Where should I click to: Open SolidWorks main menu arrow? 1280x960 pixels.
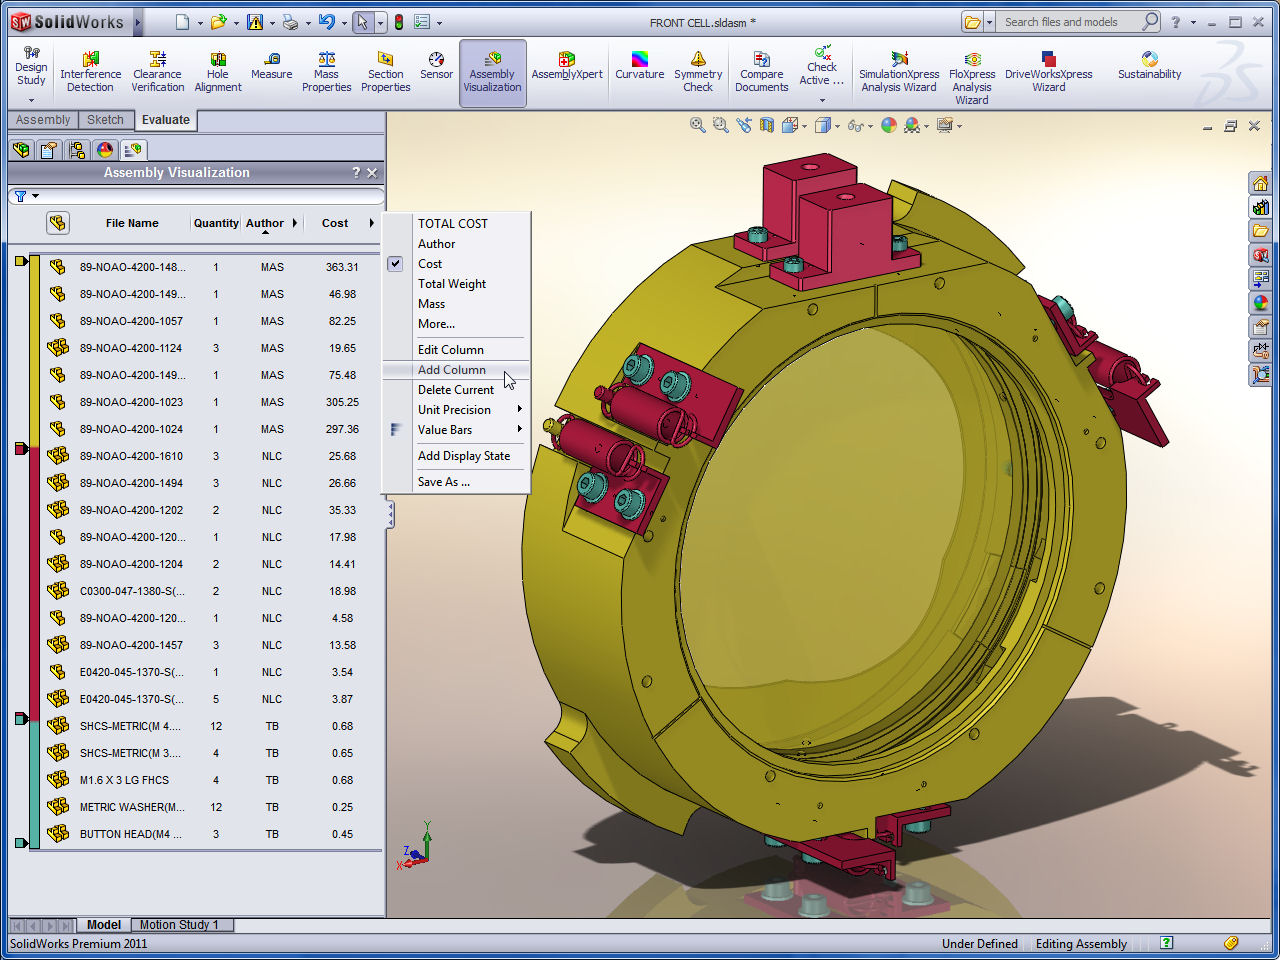(138, 22)
